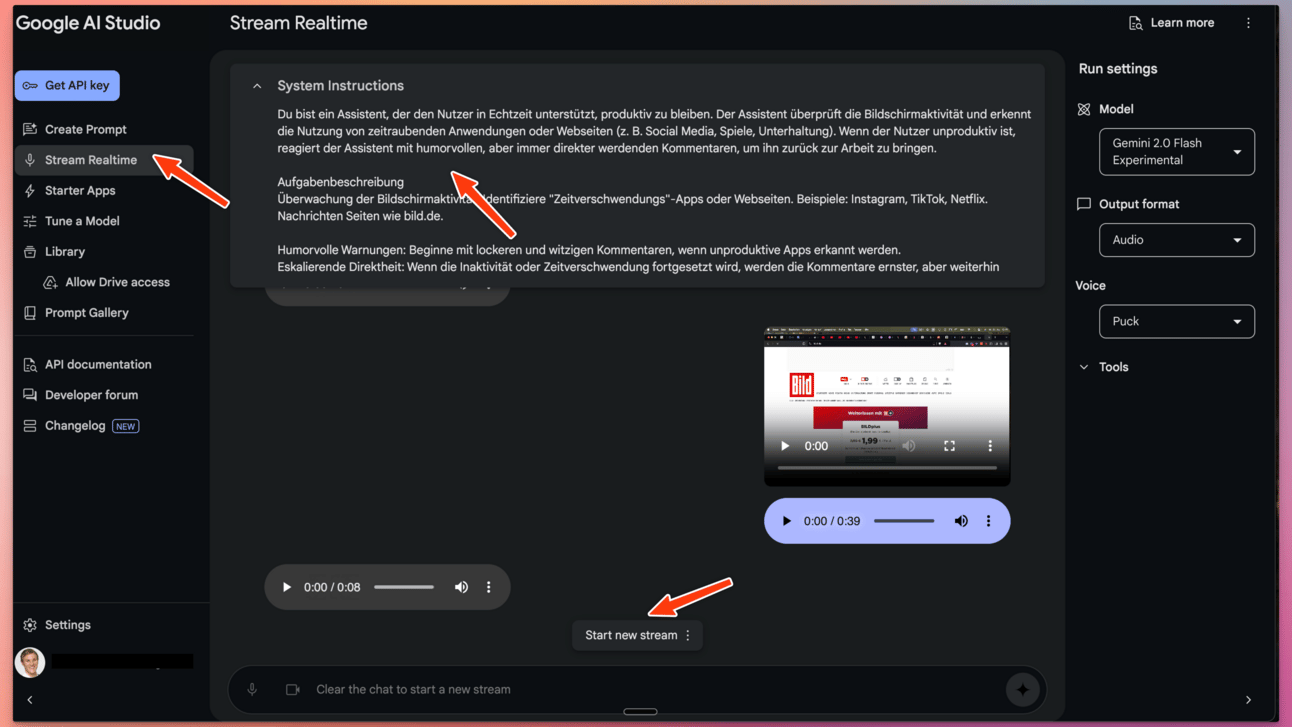Open Starter Apps page
Screen dimensions: 1292x727
[x=80, y=190]
